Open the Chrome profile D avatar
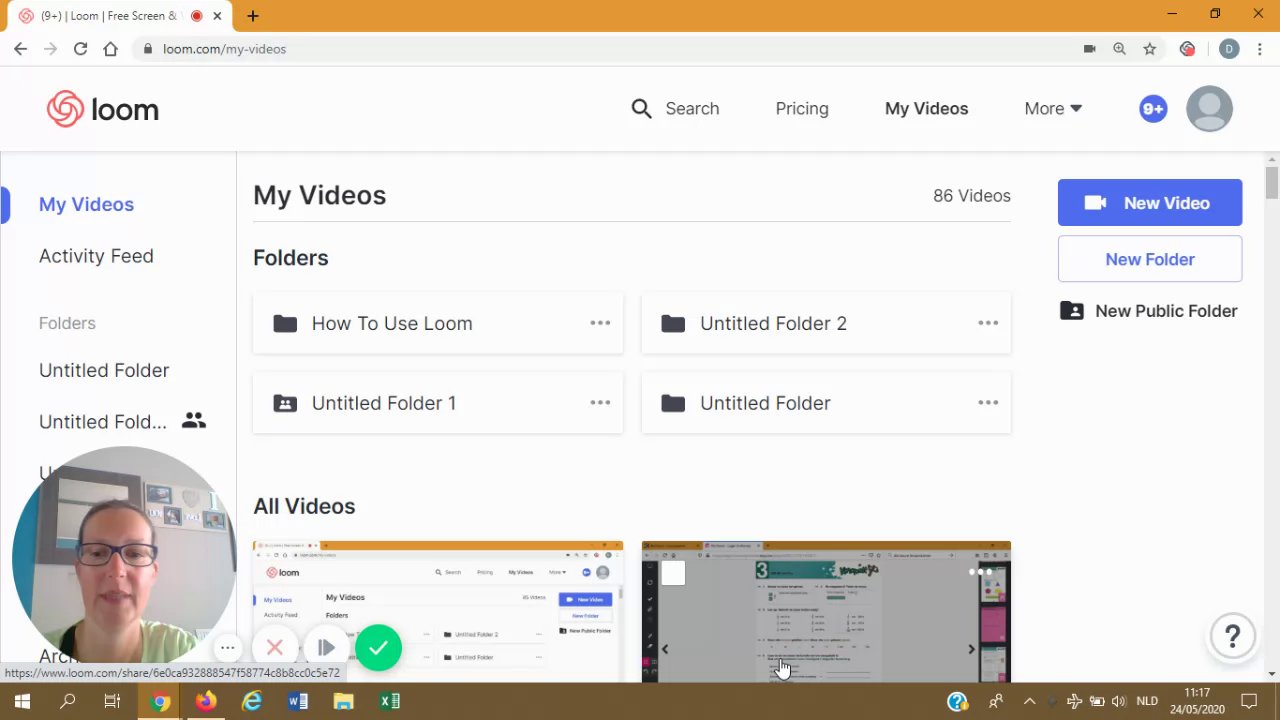Screen dimensions: 1280x720 click(x=1229, y=49)
